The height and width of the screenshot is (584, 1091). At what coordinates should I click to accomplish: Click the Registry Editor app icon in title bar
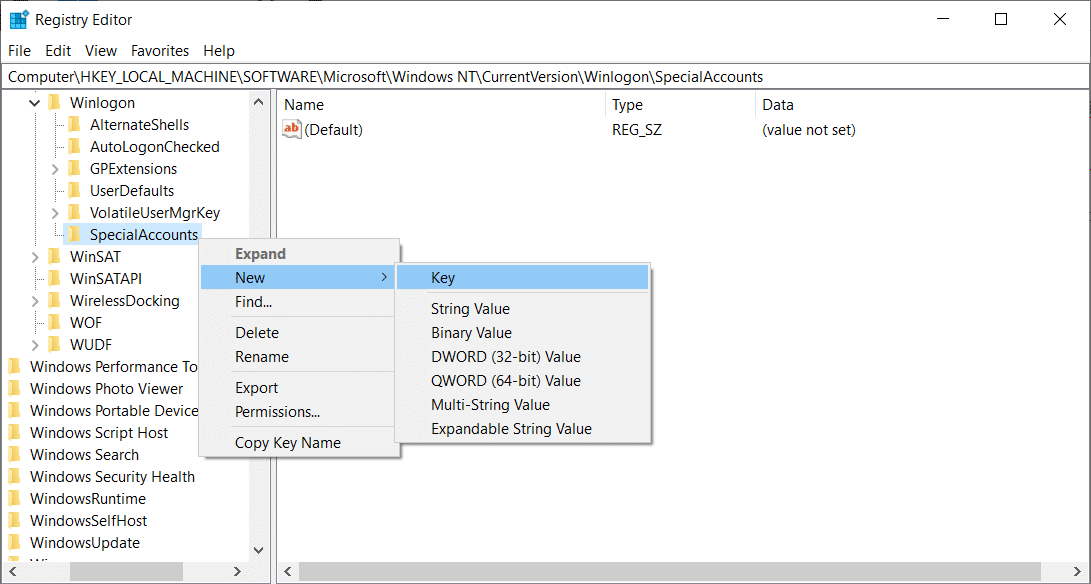point(19,20)
